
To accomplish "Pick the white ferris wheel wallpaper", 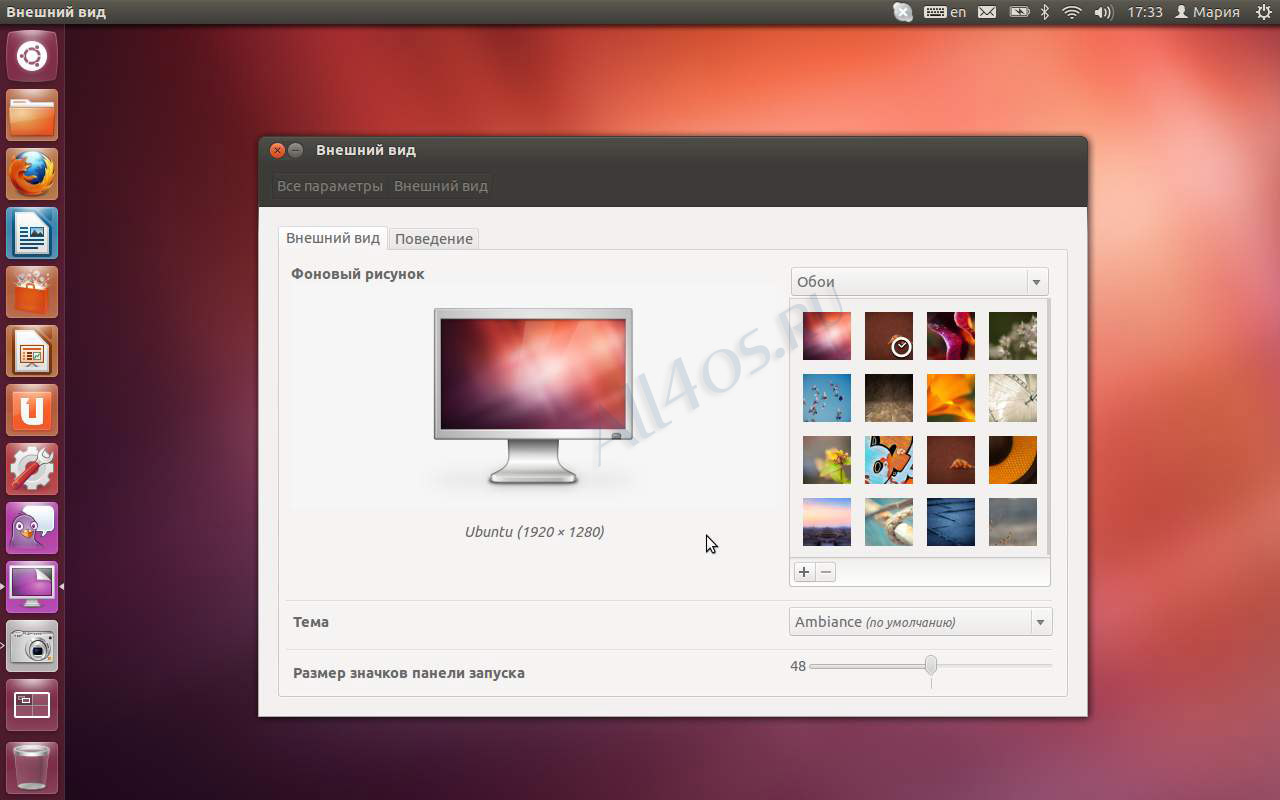I will 1013,398.
